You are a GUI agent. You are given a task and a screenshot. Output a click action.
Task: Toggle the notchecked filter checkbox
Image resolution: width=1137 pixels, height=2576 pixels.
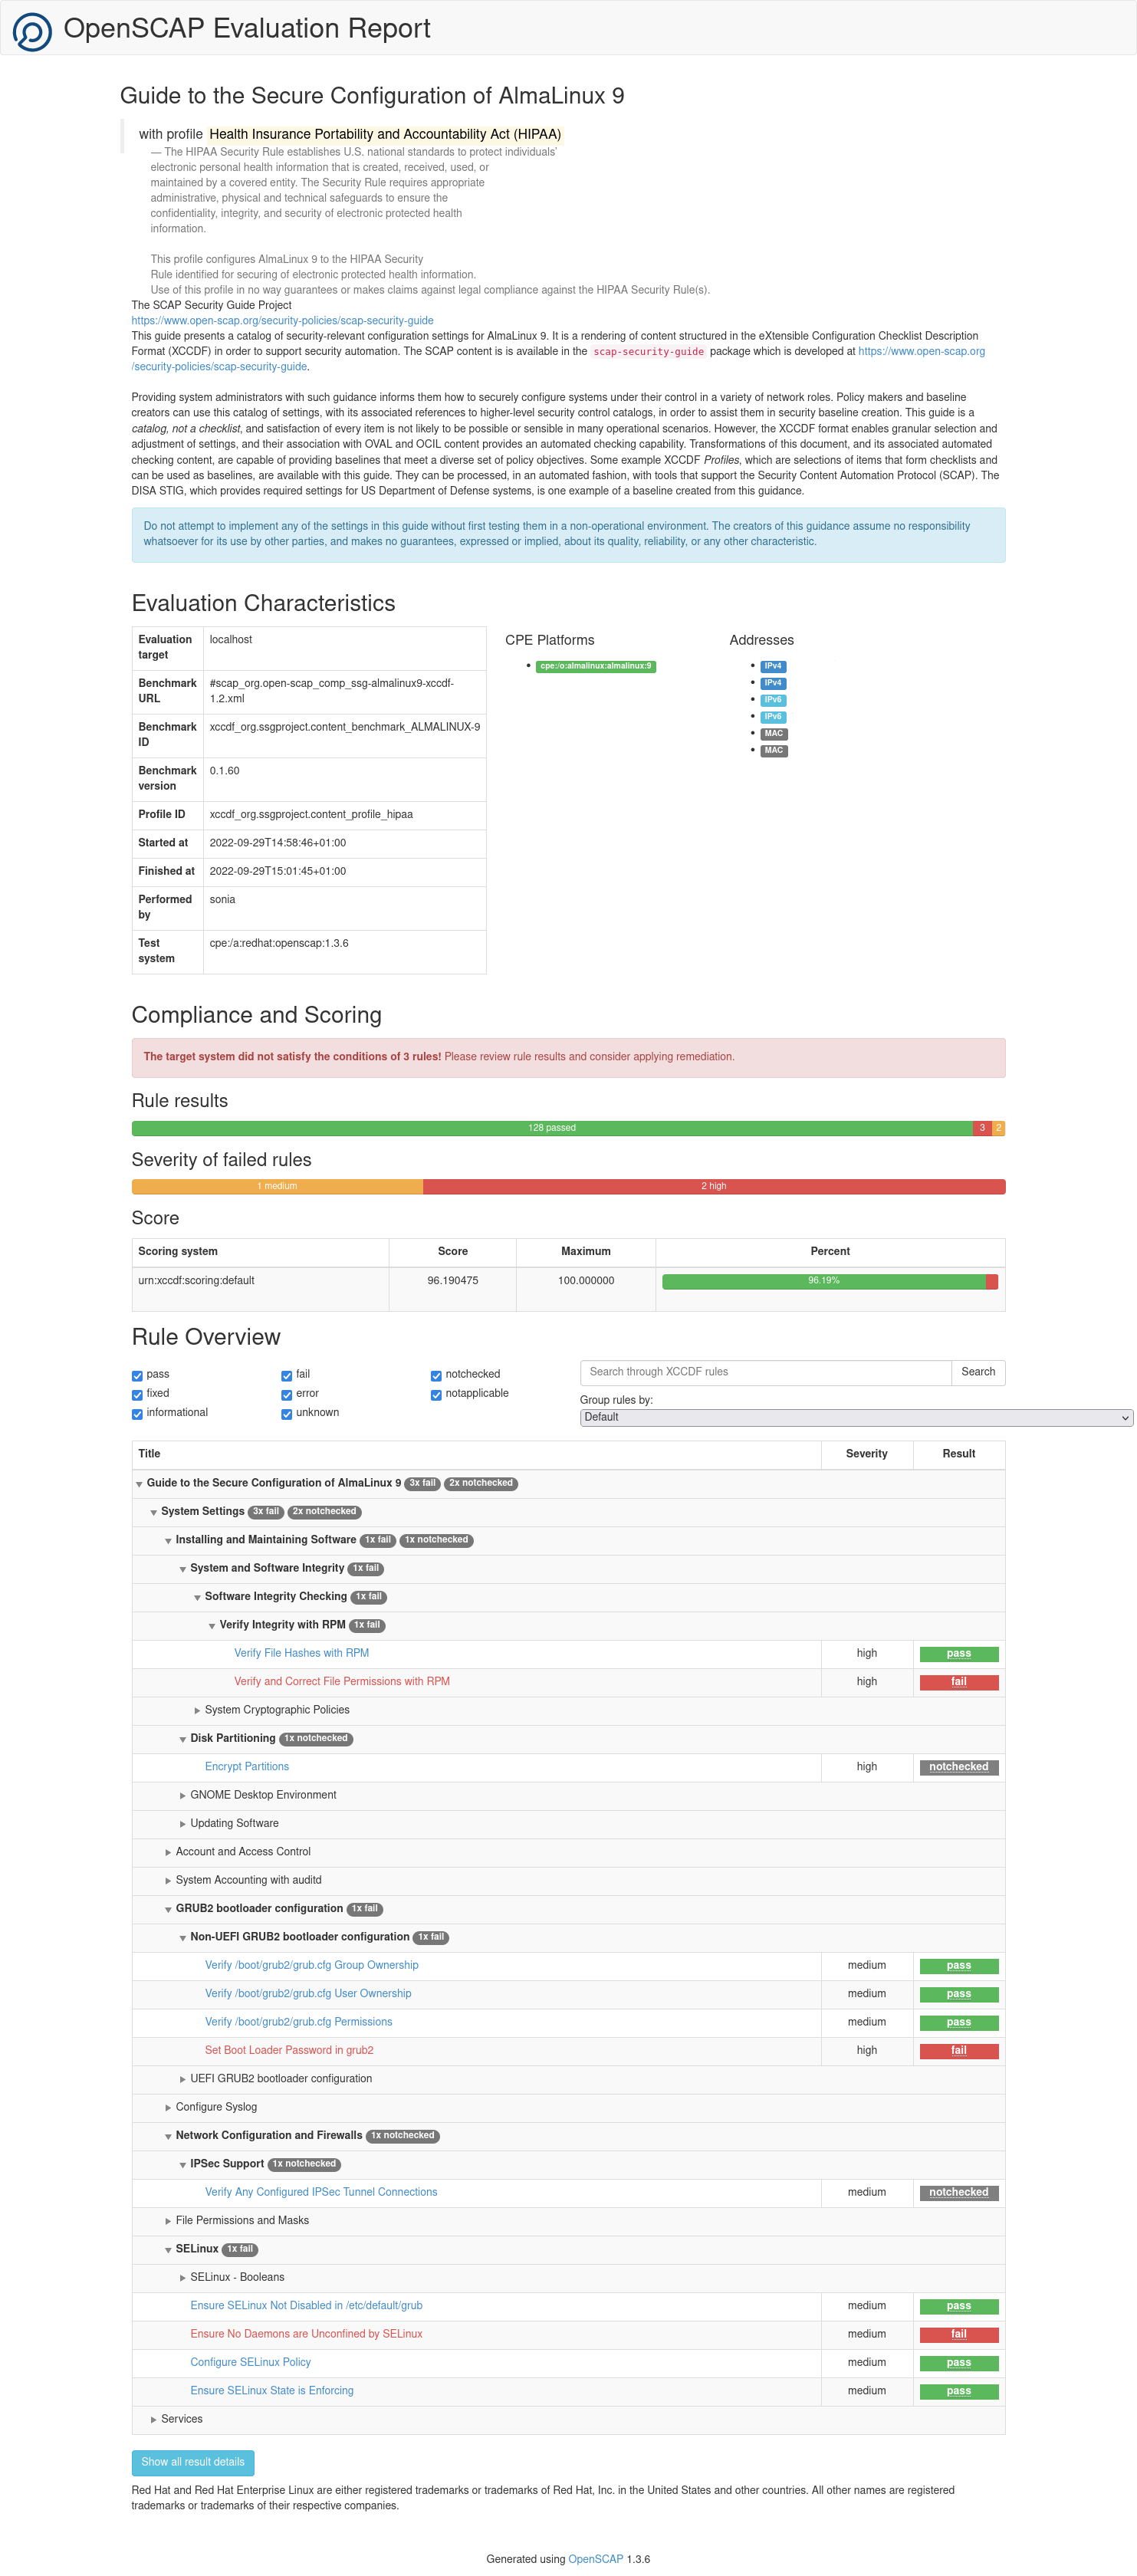(436, 1376)
